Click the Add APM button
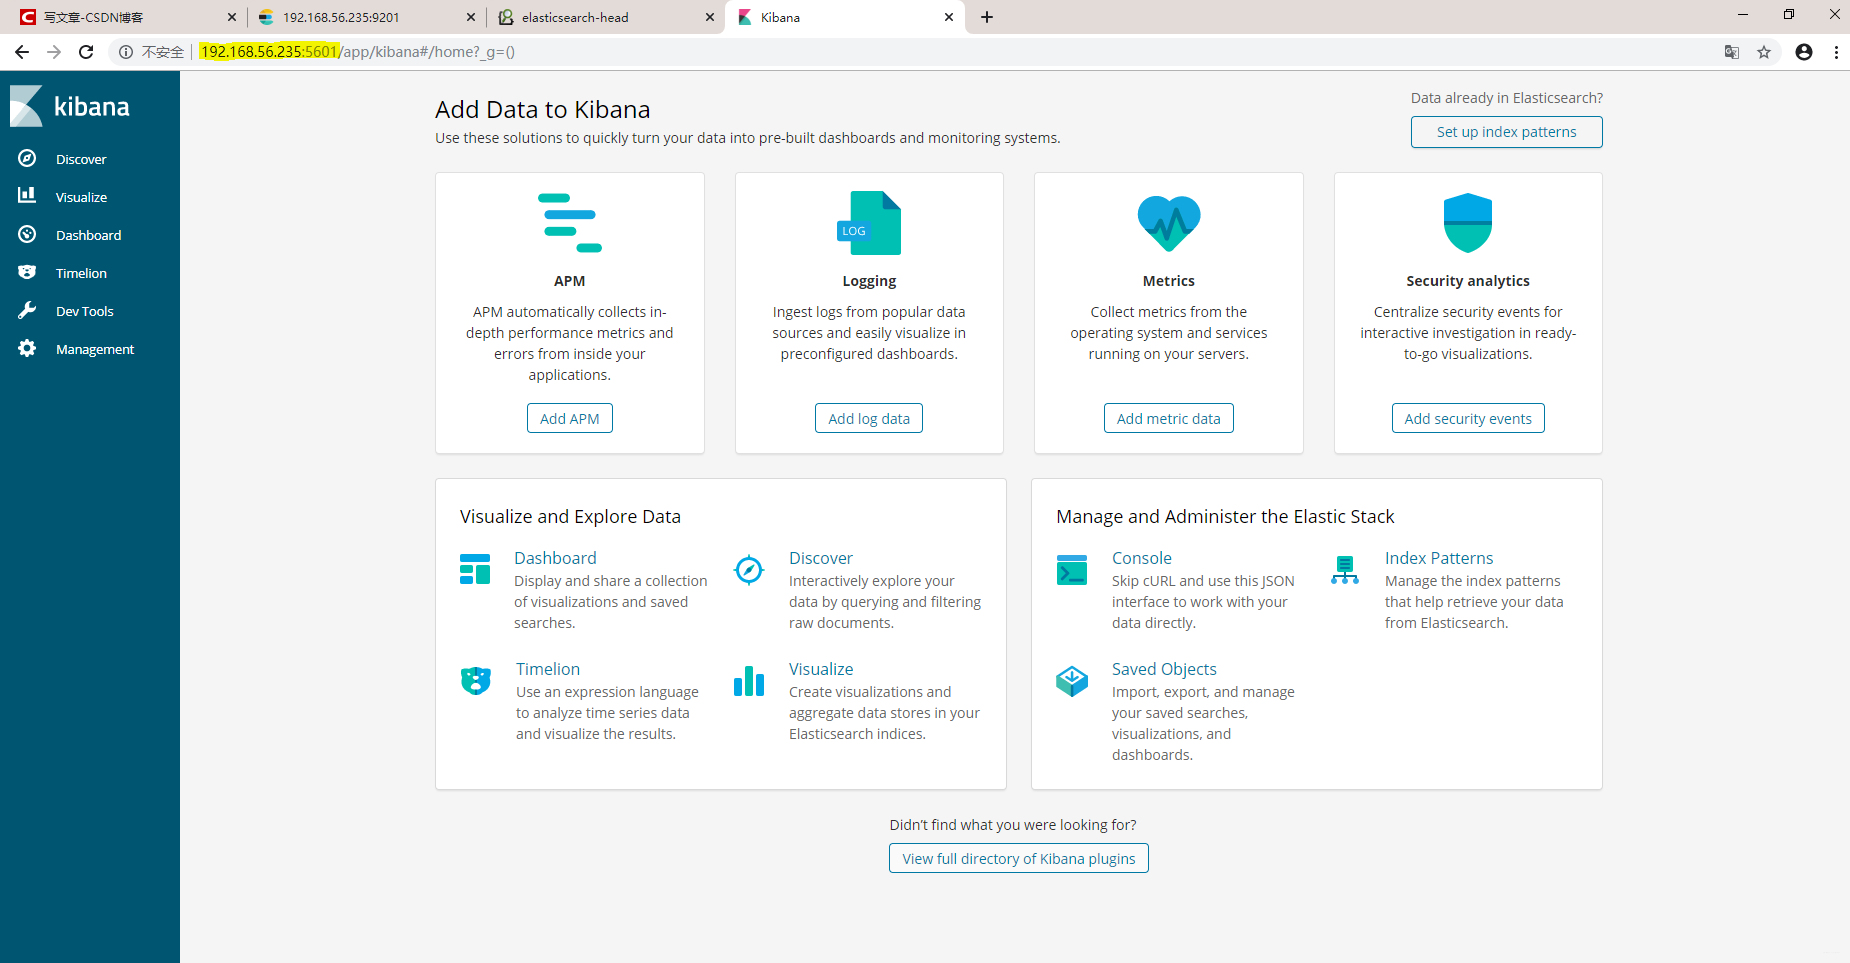 570,418
